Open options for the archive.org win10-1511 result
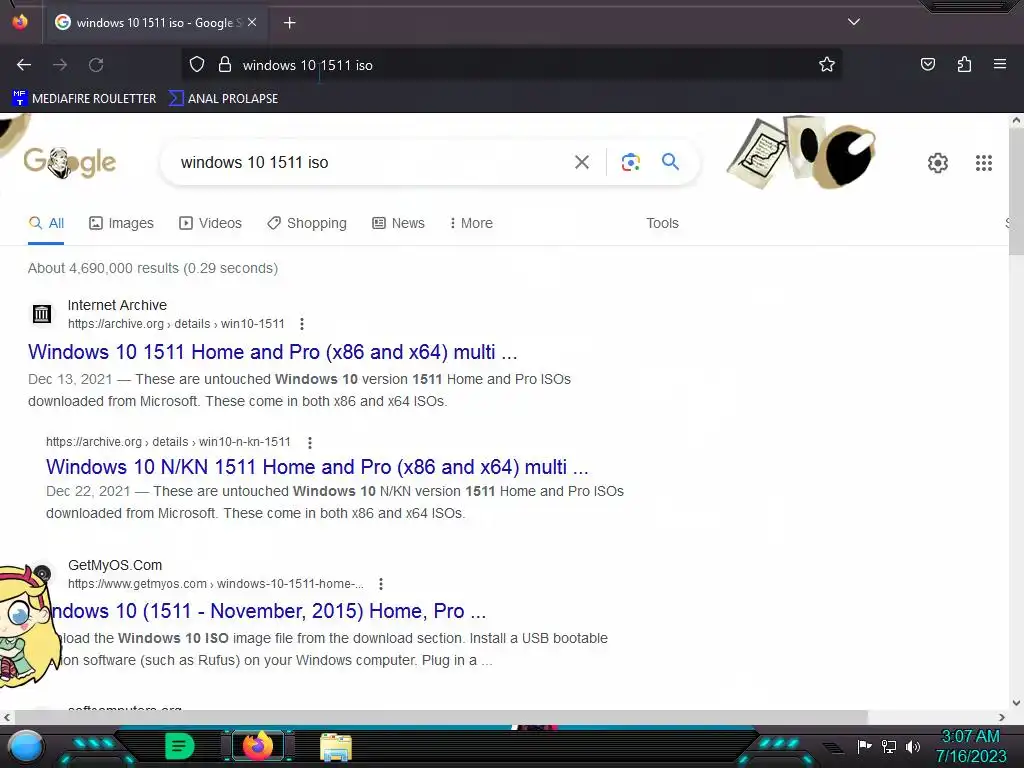Viewport: 1024px width, 768px height. point(302,324)
